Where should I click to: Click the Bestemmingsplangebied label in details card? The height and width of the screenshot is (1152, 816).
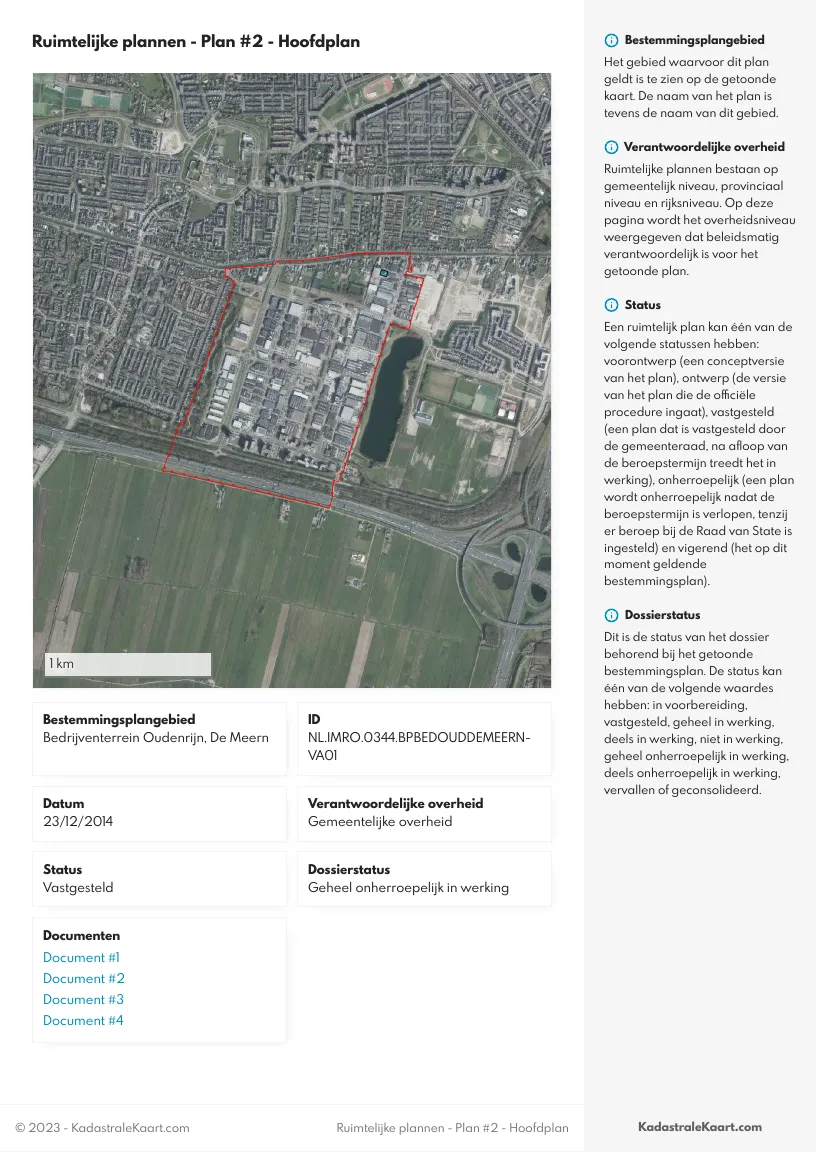pos(119,719)
